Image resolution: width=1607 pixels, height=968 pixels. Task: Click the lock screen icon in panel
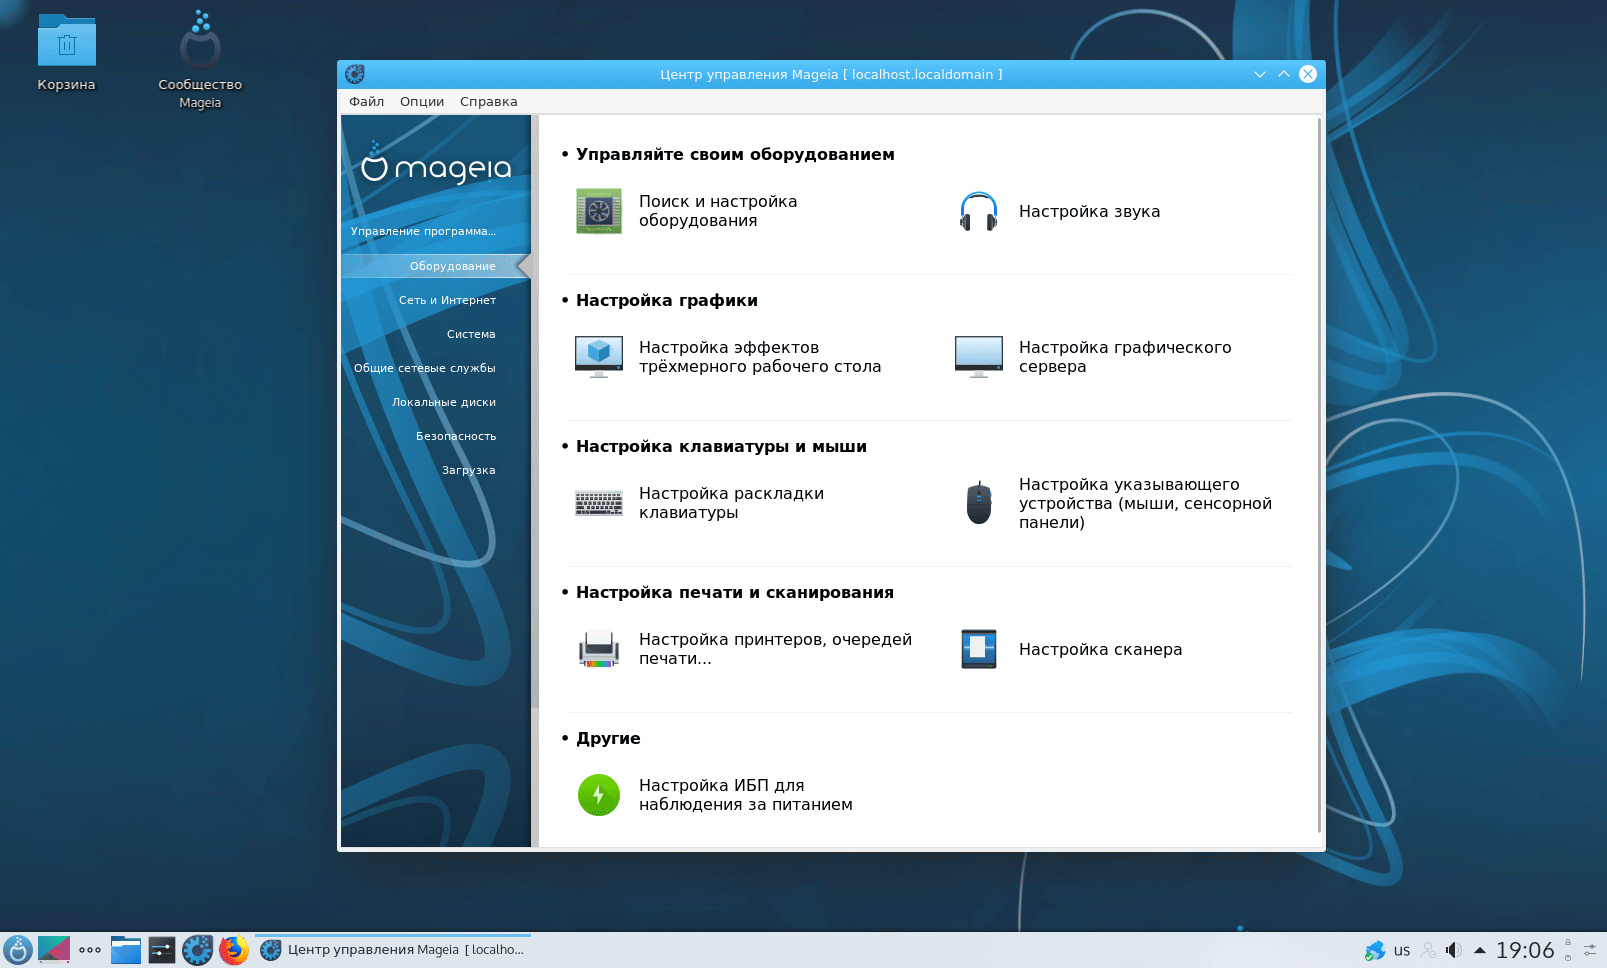(1568, 943)
